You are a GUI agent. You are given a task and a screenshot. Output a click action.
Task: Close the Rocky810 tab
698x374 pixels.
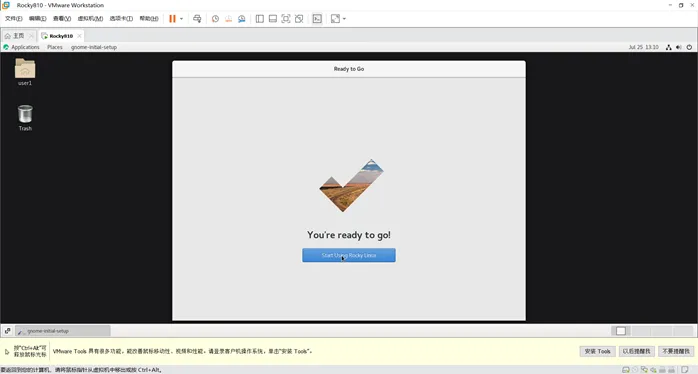[x=79, y=36]
